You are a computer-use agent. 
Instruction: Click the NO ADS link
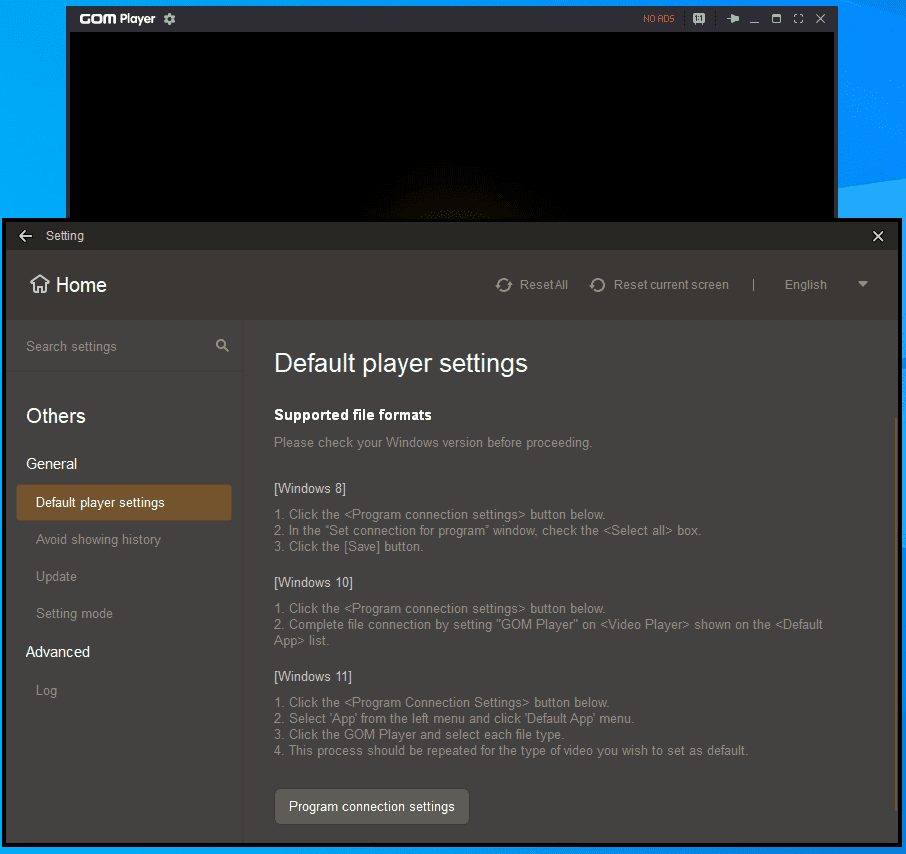pos(659,19)
